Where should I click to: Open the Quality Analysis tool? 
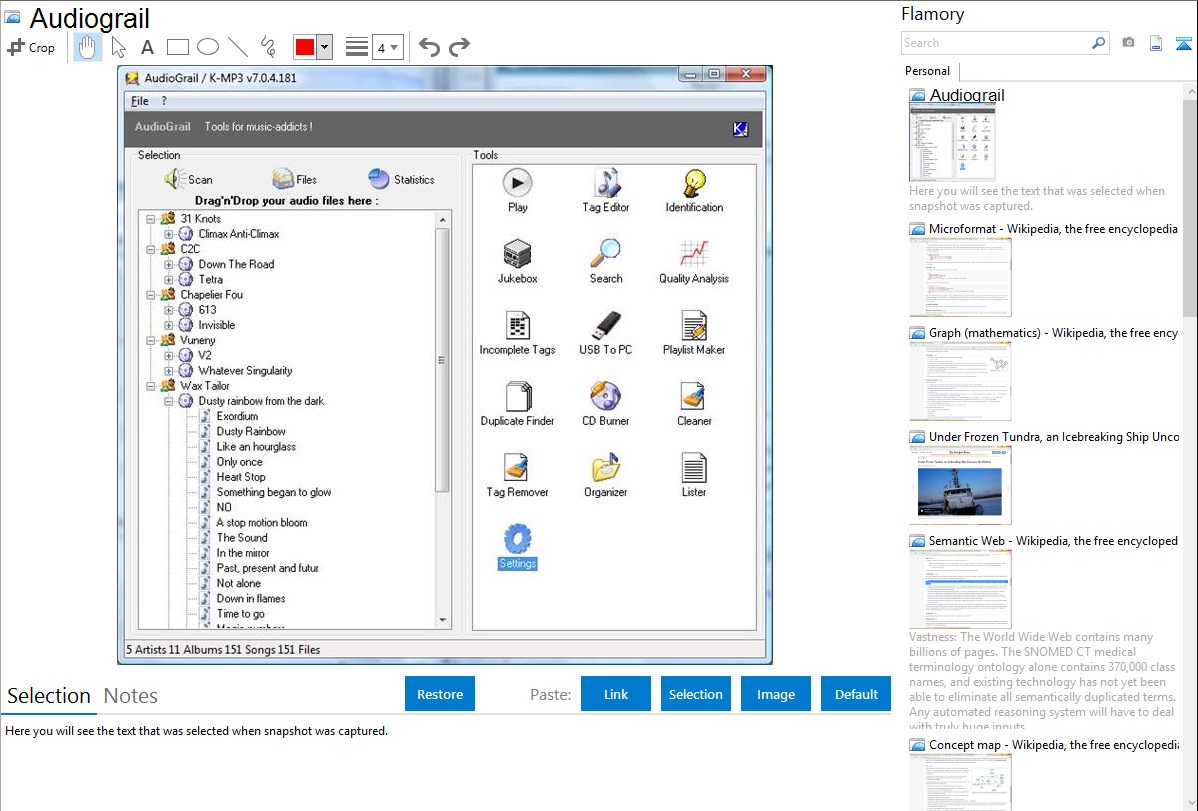pos(694,261)
